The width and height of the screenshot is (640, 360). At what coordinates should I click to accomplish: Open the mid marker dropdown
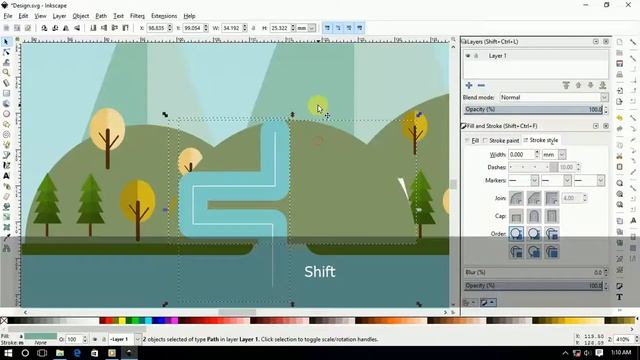[557, 180]
